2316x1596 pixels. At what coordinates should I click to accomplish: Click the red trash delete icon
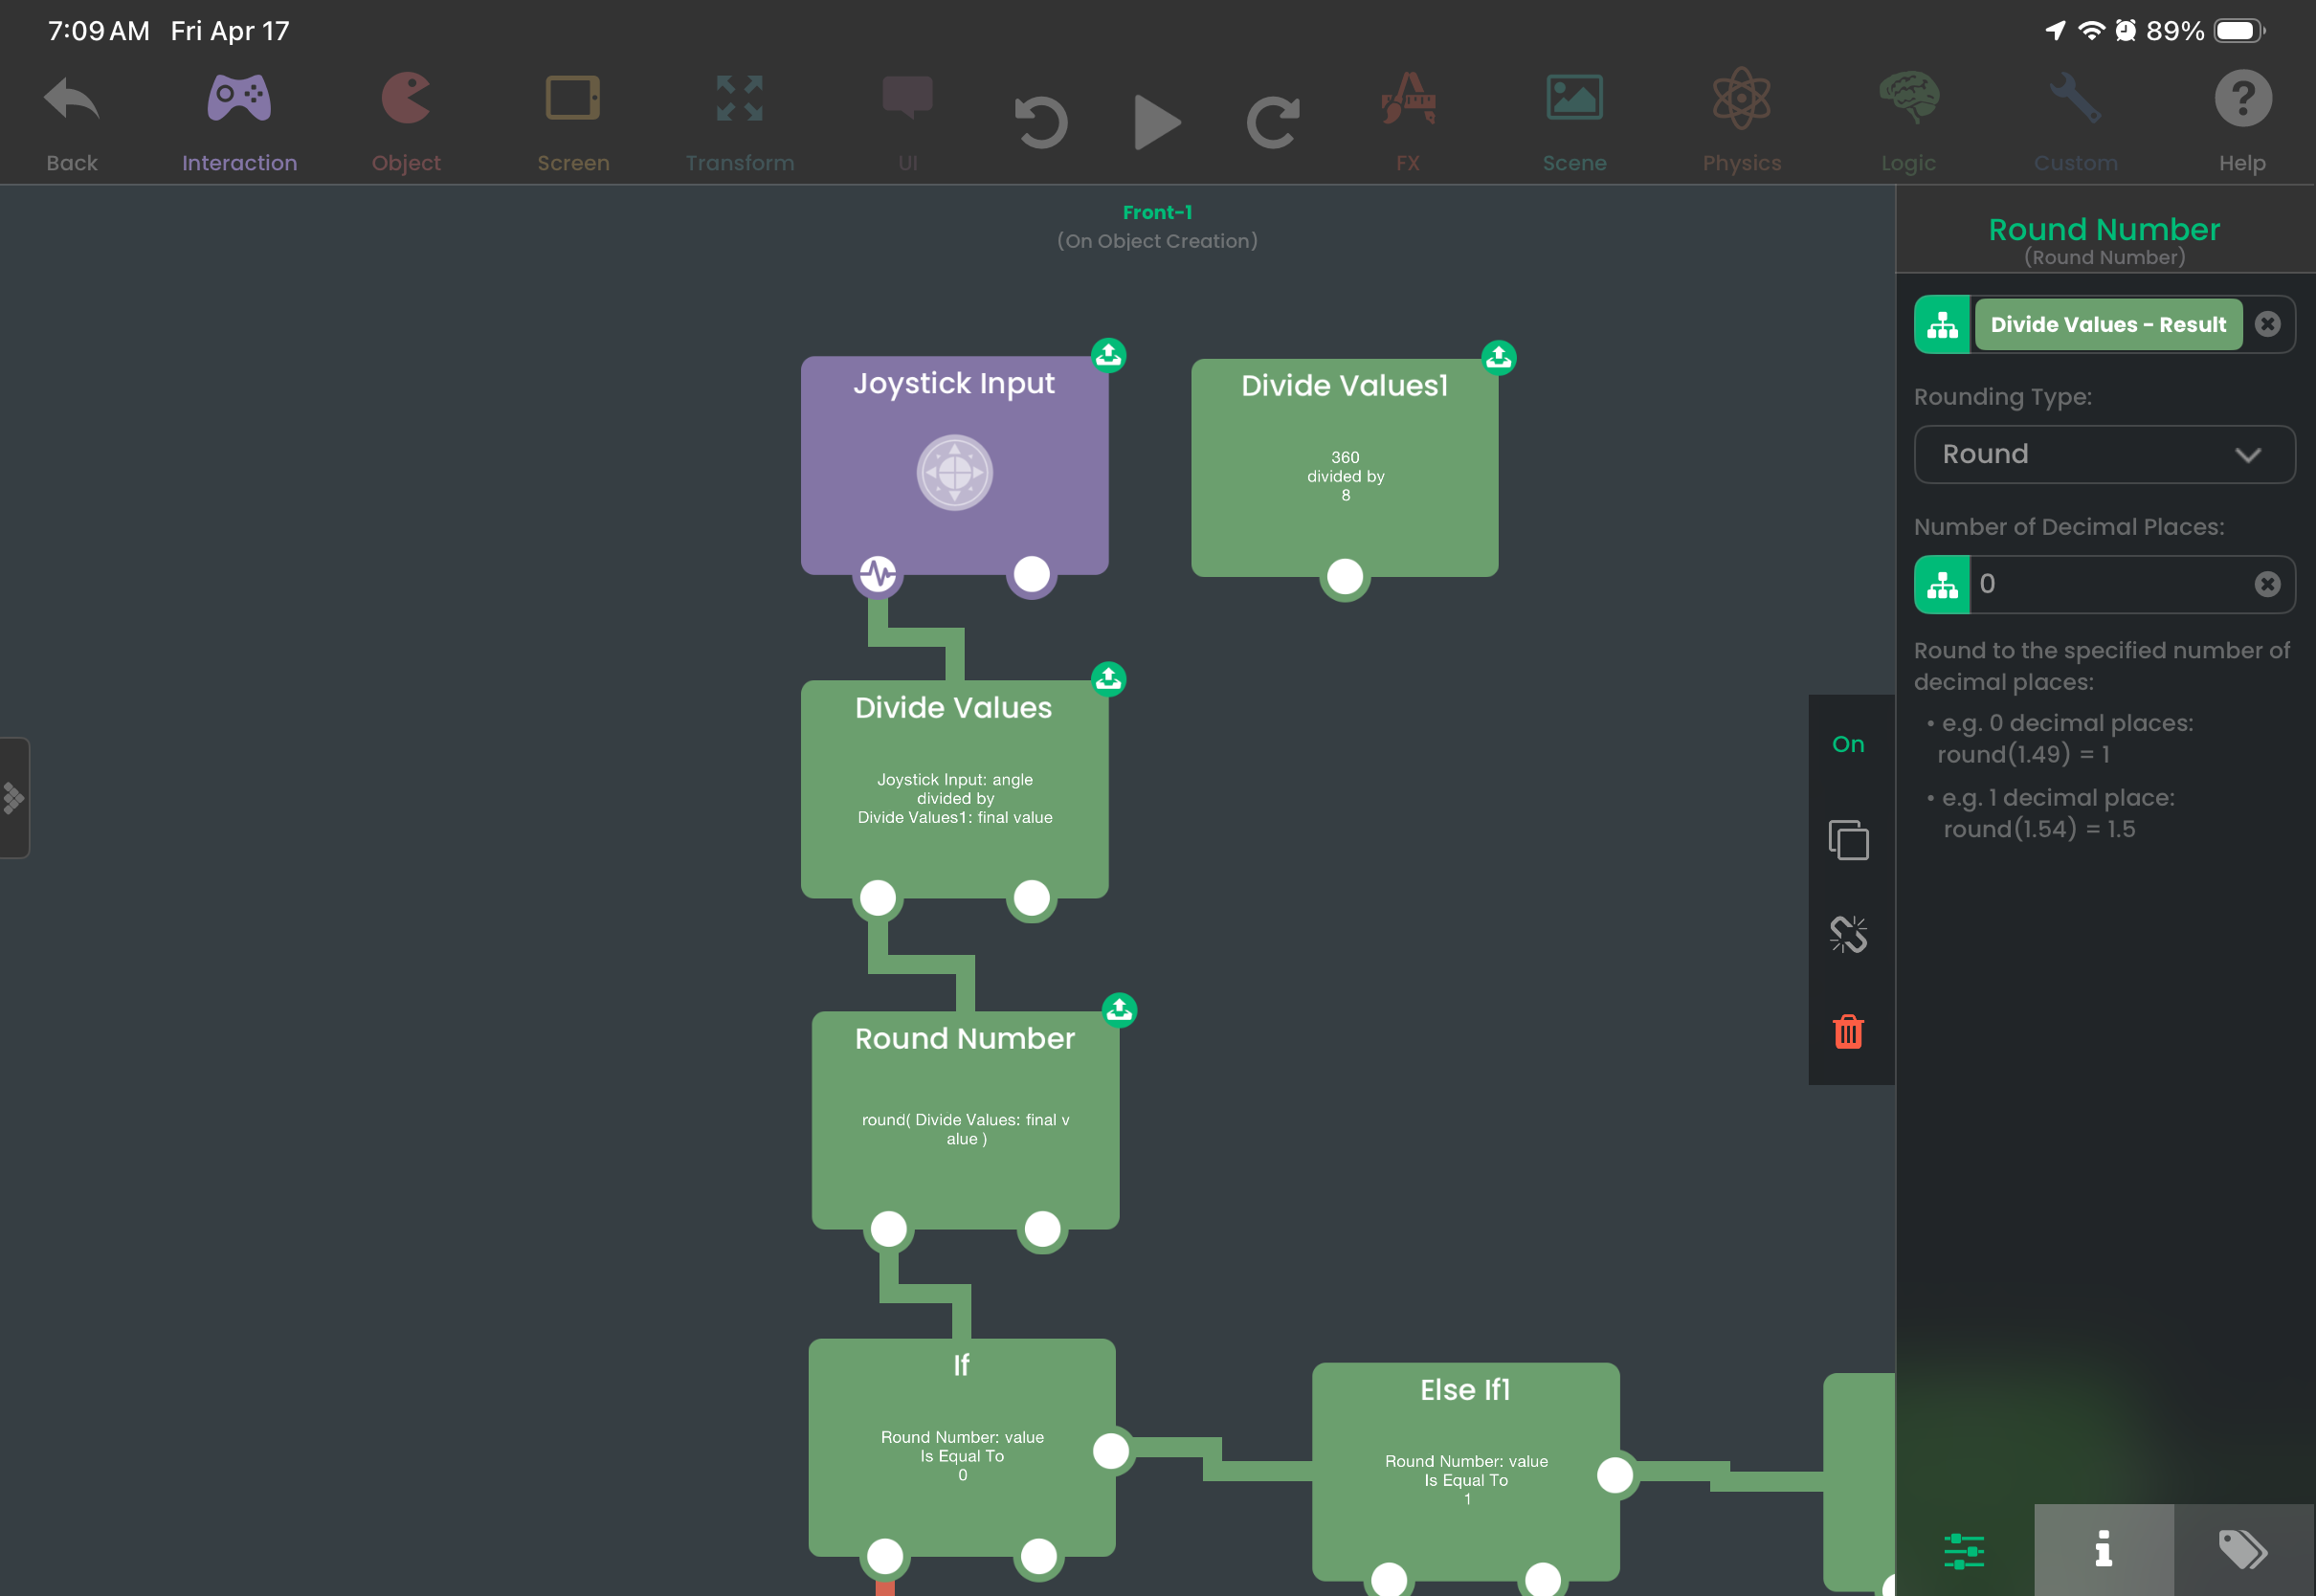(1848, 1031)
